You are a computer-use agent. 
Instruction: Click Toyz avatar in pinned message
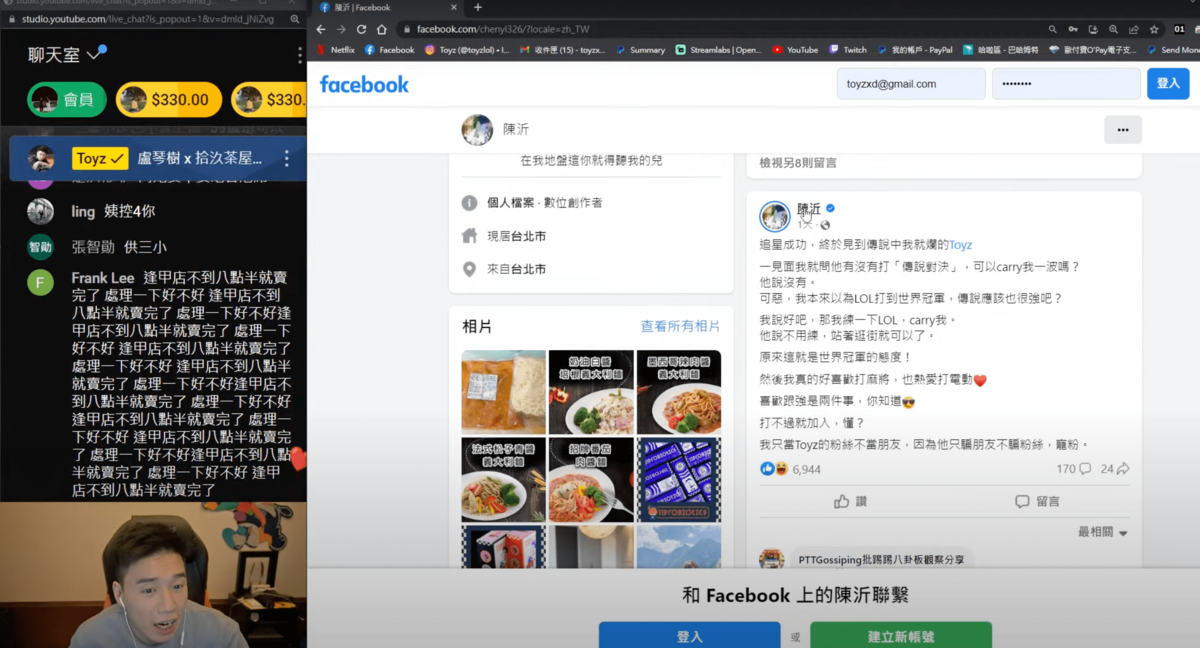pyautogui.click(x=41, y=158)
